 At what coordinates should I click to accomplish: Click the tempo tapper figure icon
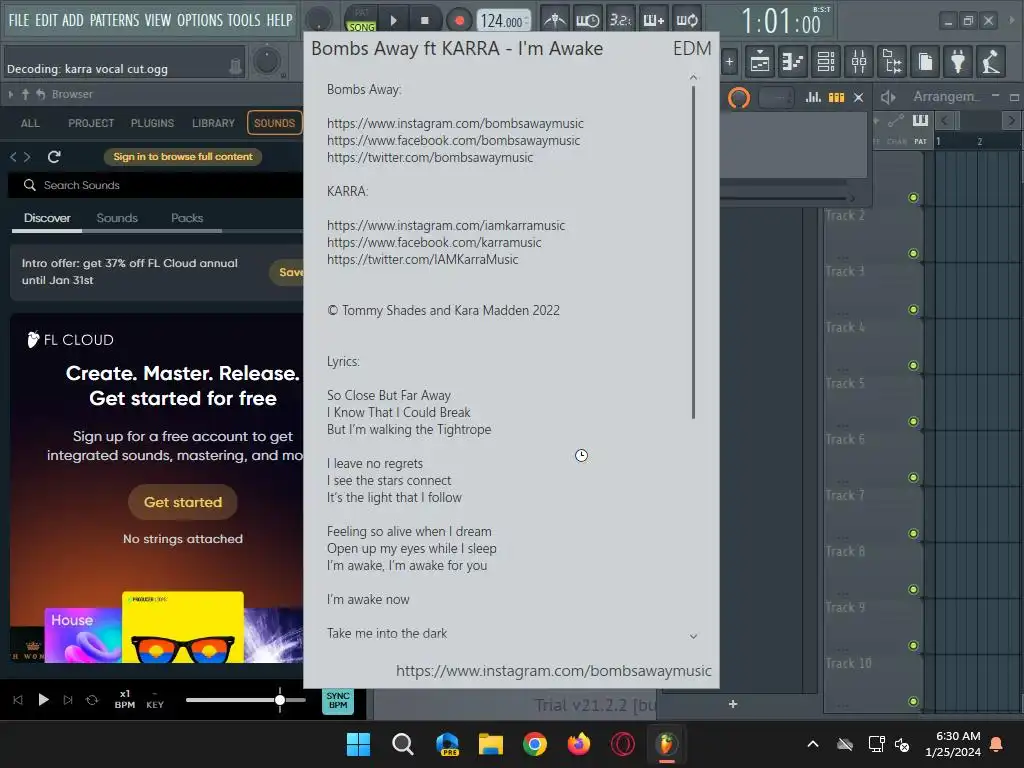coord(991,62)
